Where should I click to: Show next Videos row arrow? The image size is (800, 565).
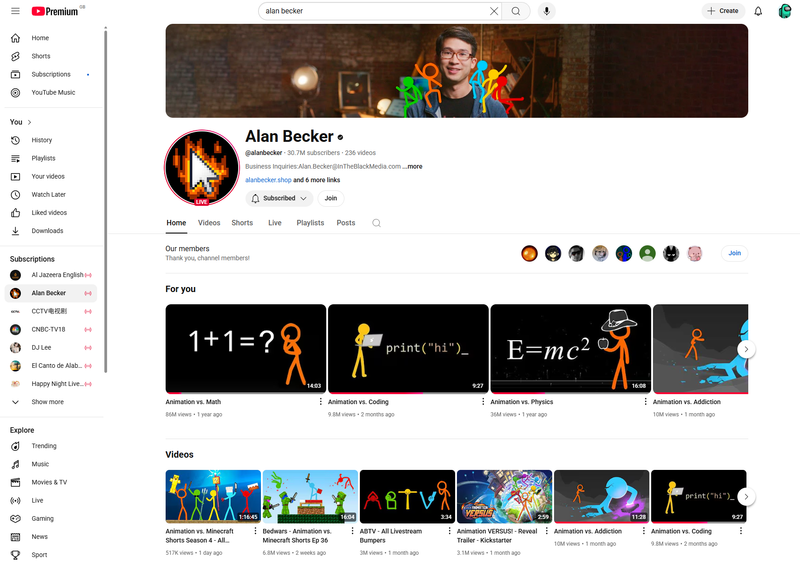pos(746,496)
